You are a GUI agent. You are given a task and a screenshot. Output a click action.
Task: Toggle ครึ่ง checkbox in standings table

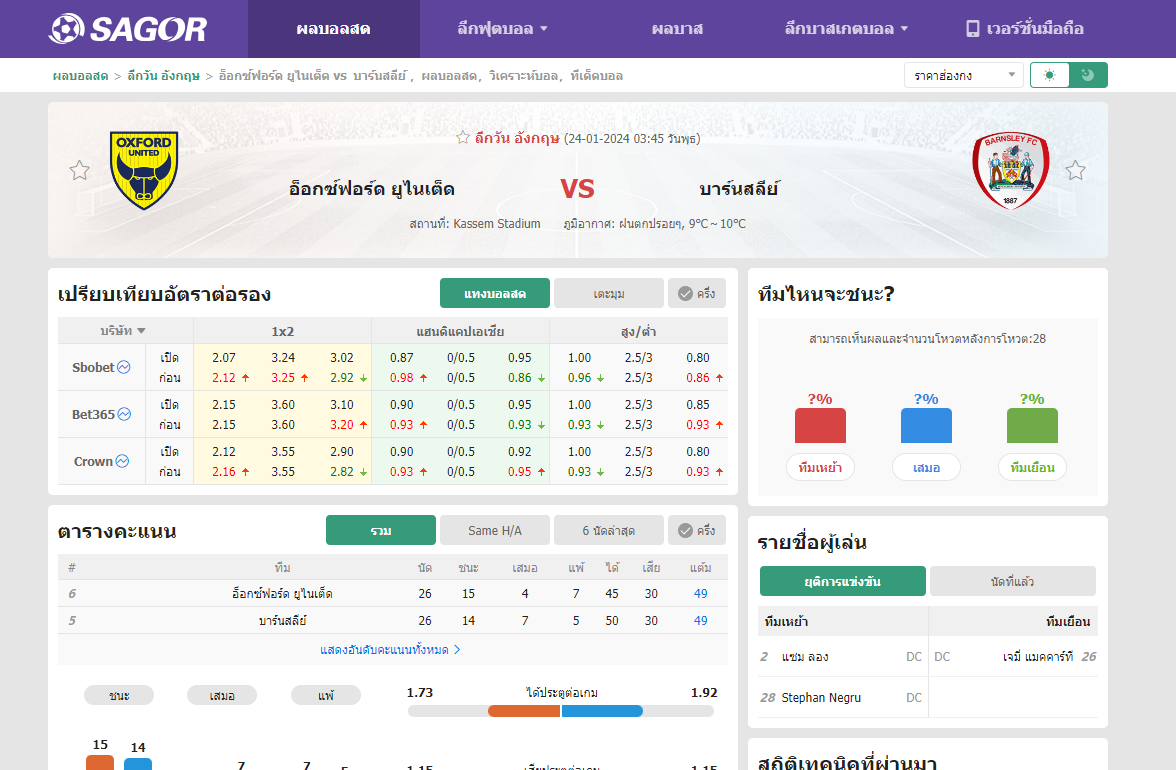coord(697,530)
